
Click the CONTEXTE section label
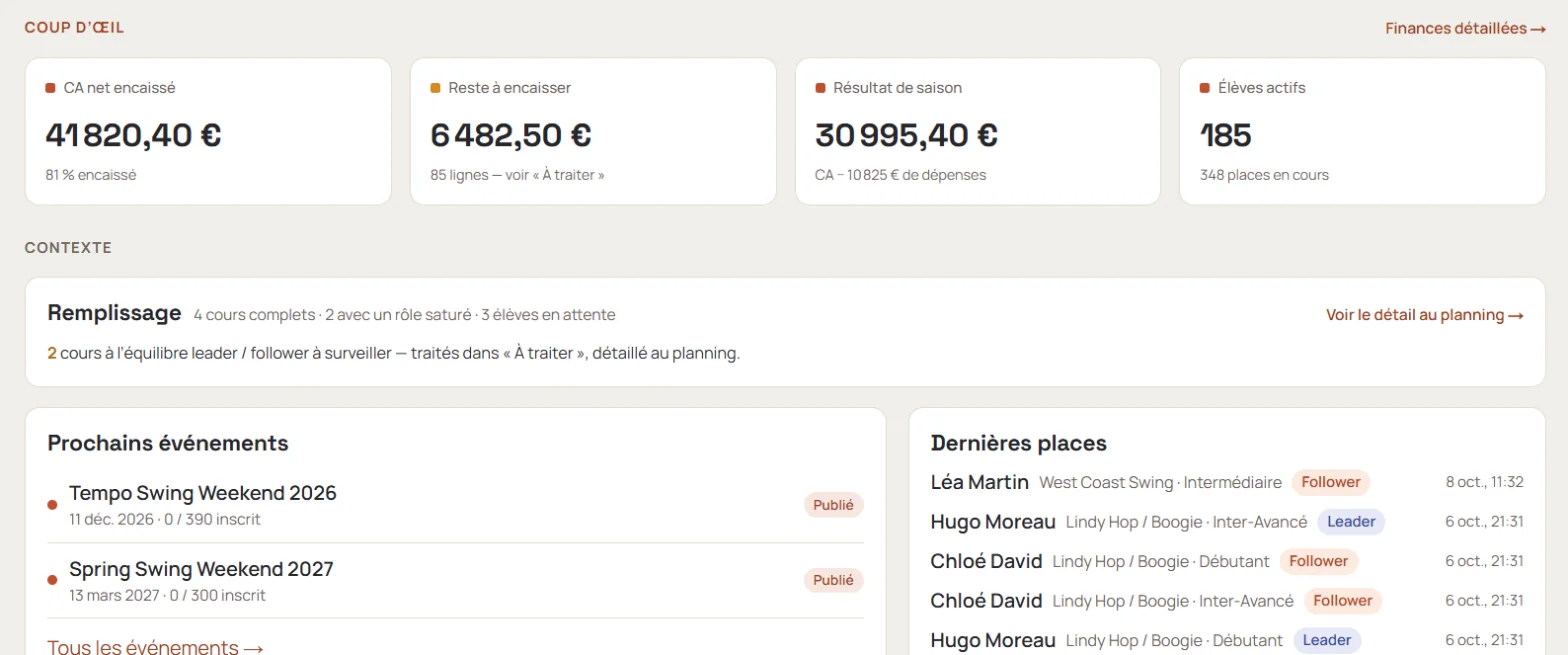(68, 248)
